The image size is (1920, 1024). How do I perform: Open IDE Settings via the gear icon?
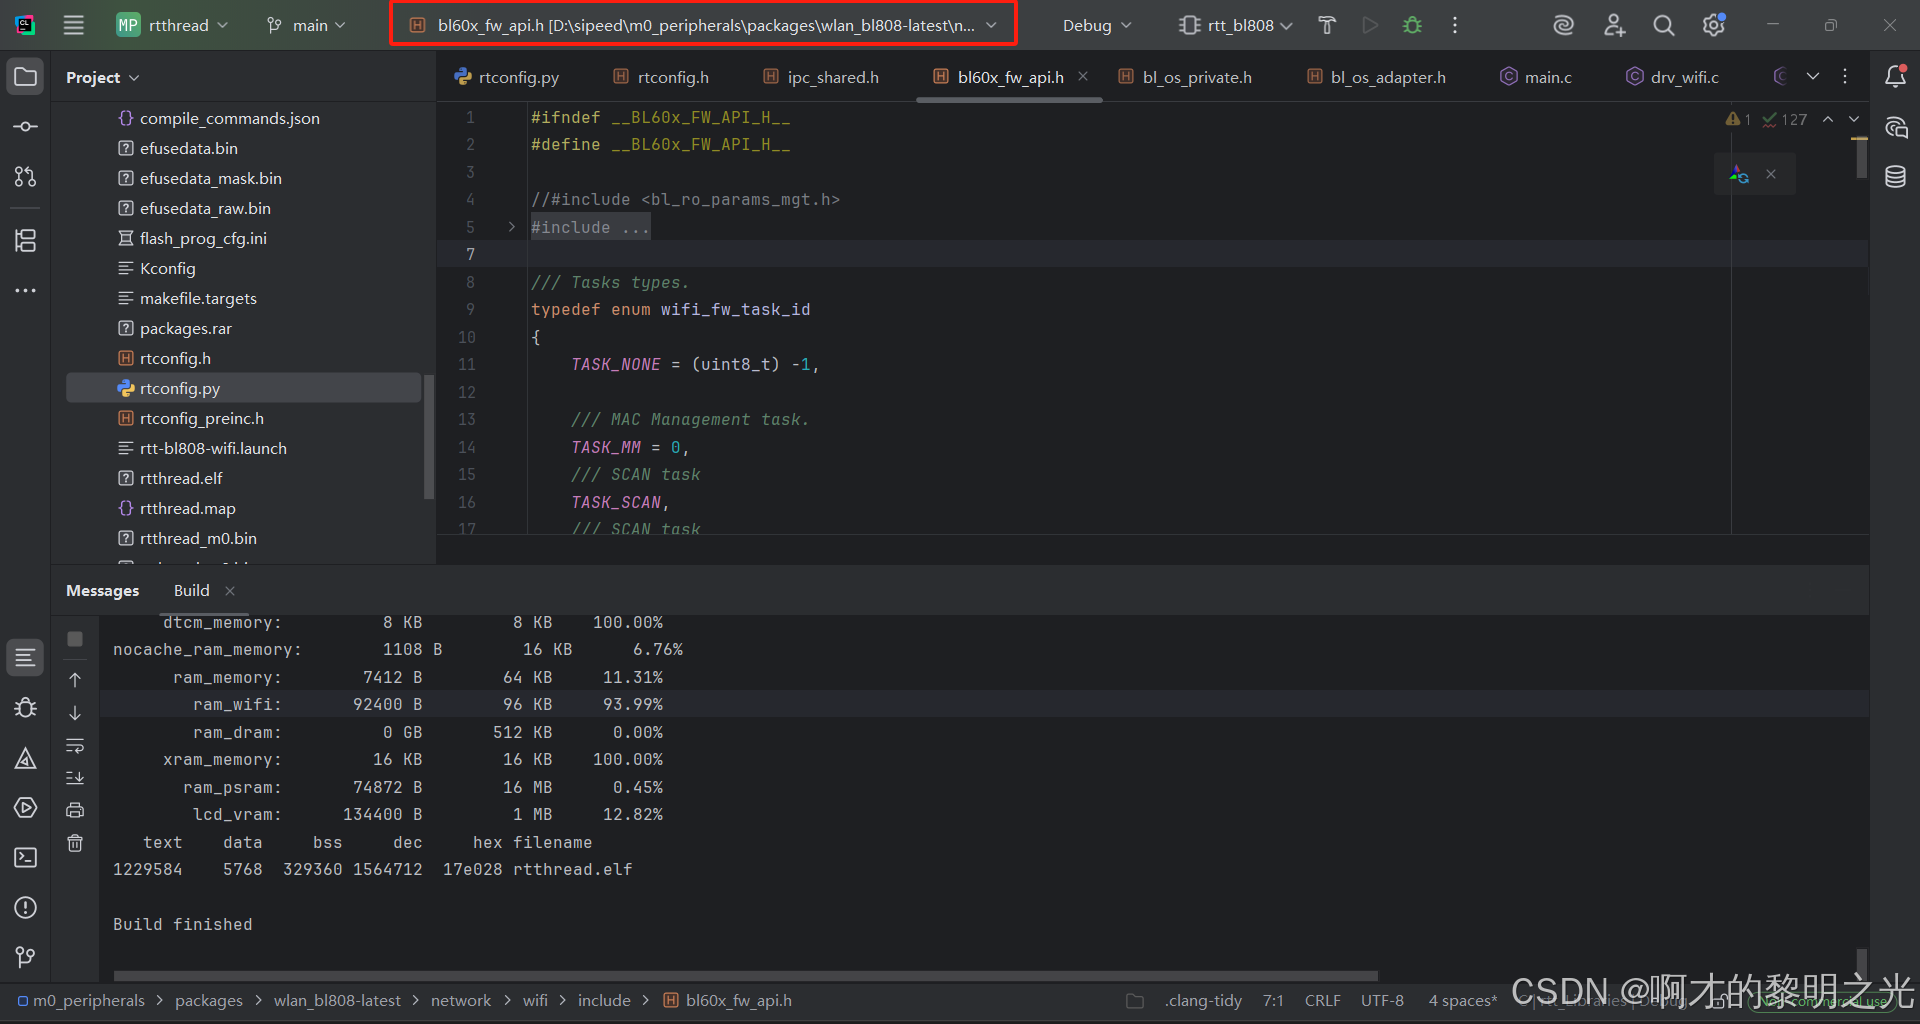[1713, 25]
